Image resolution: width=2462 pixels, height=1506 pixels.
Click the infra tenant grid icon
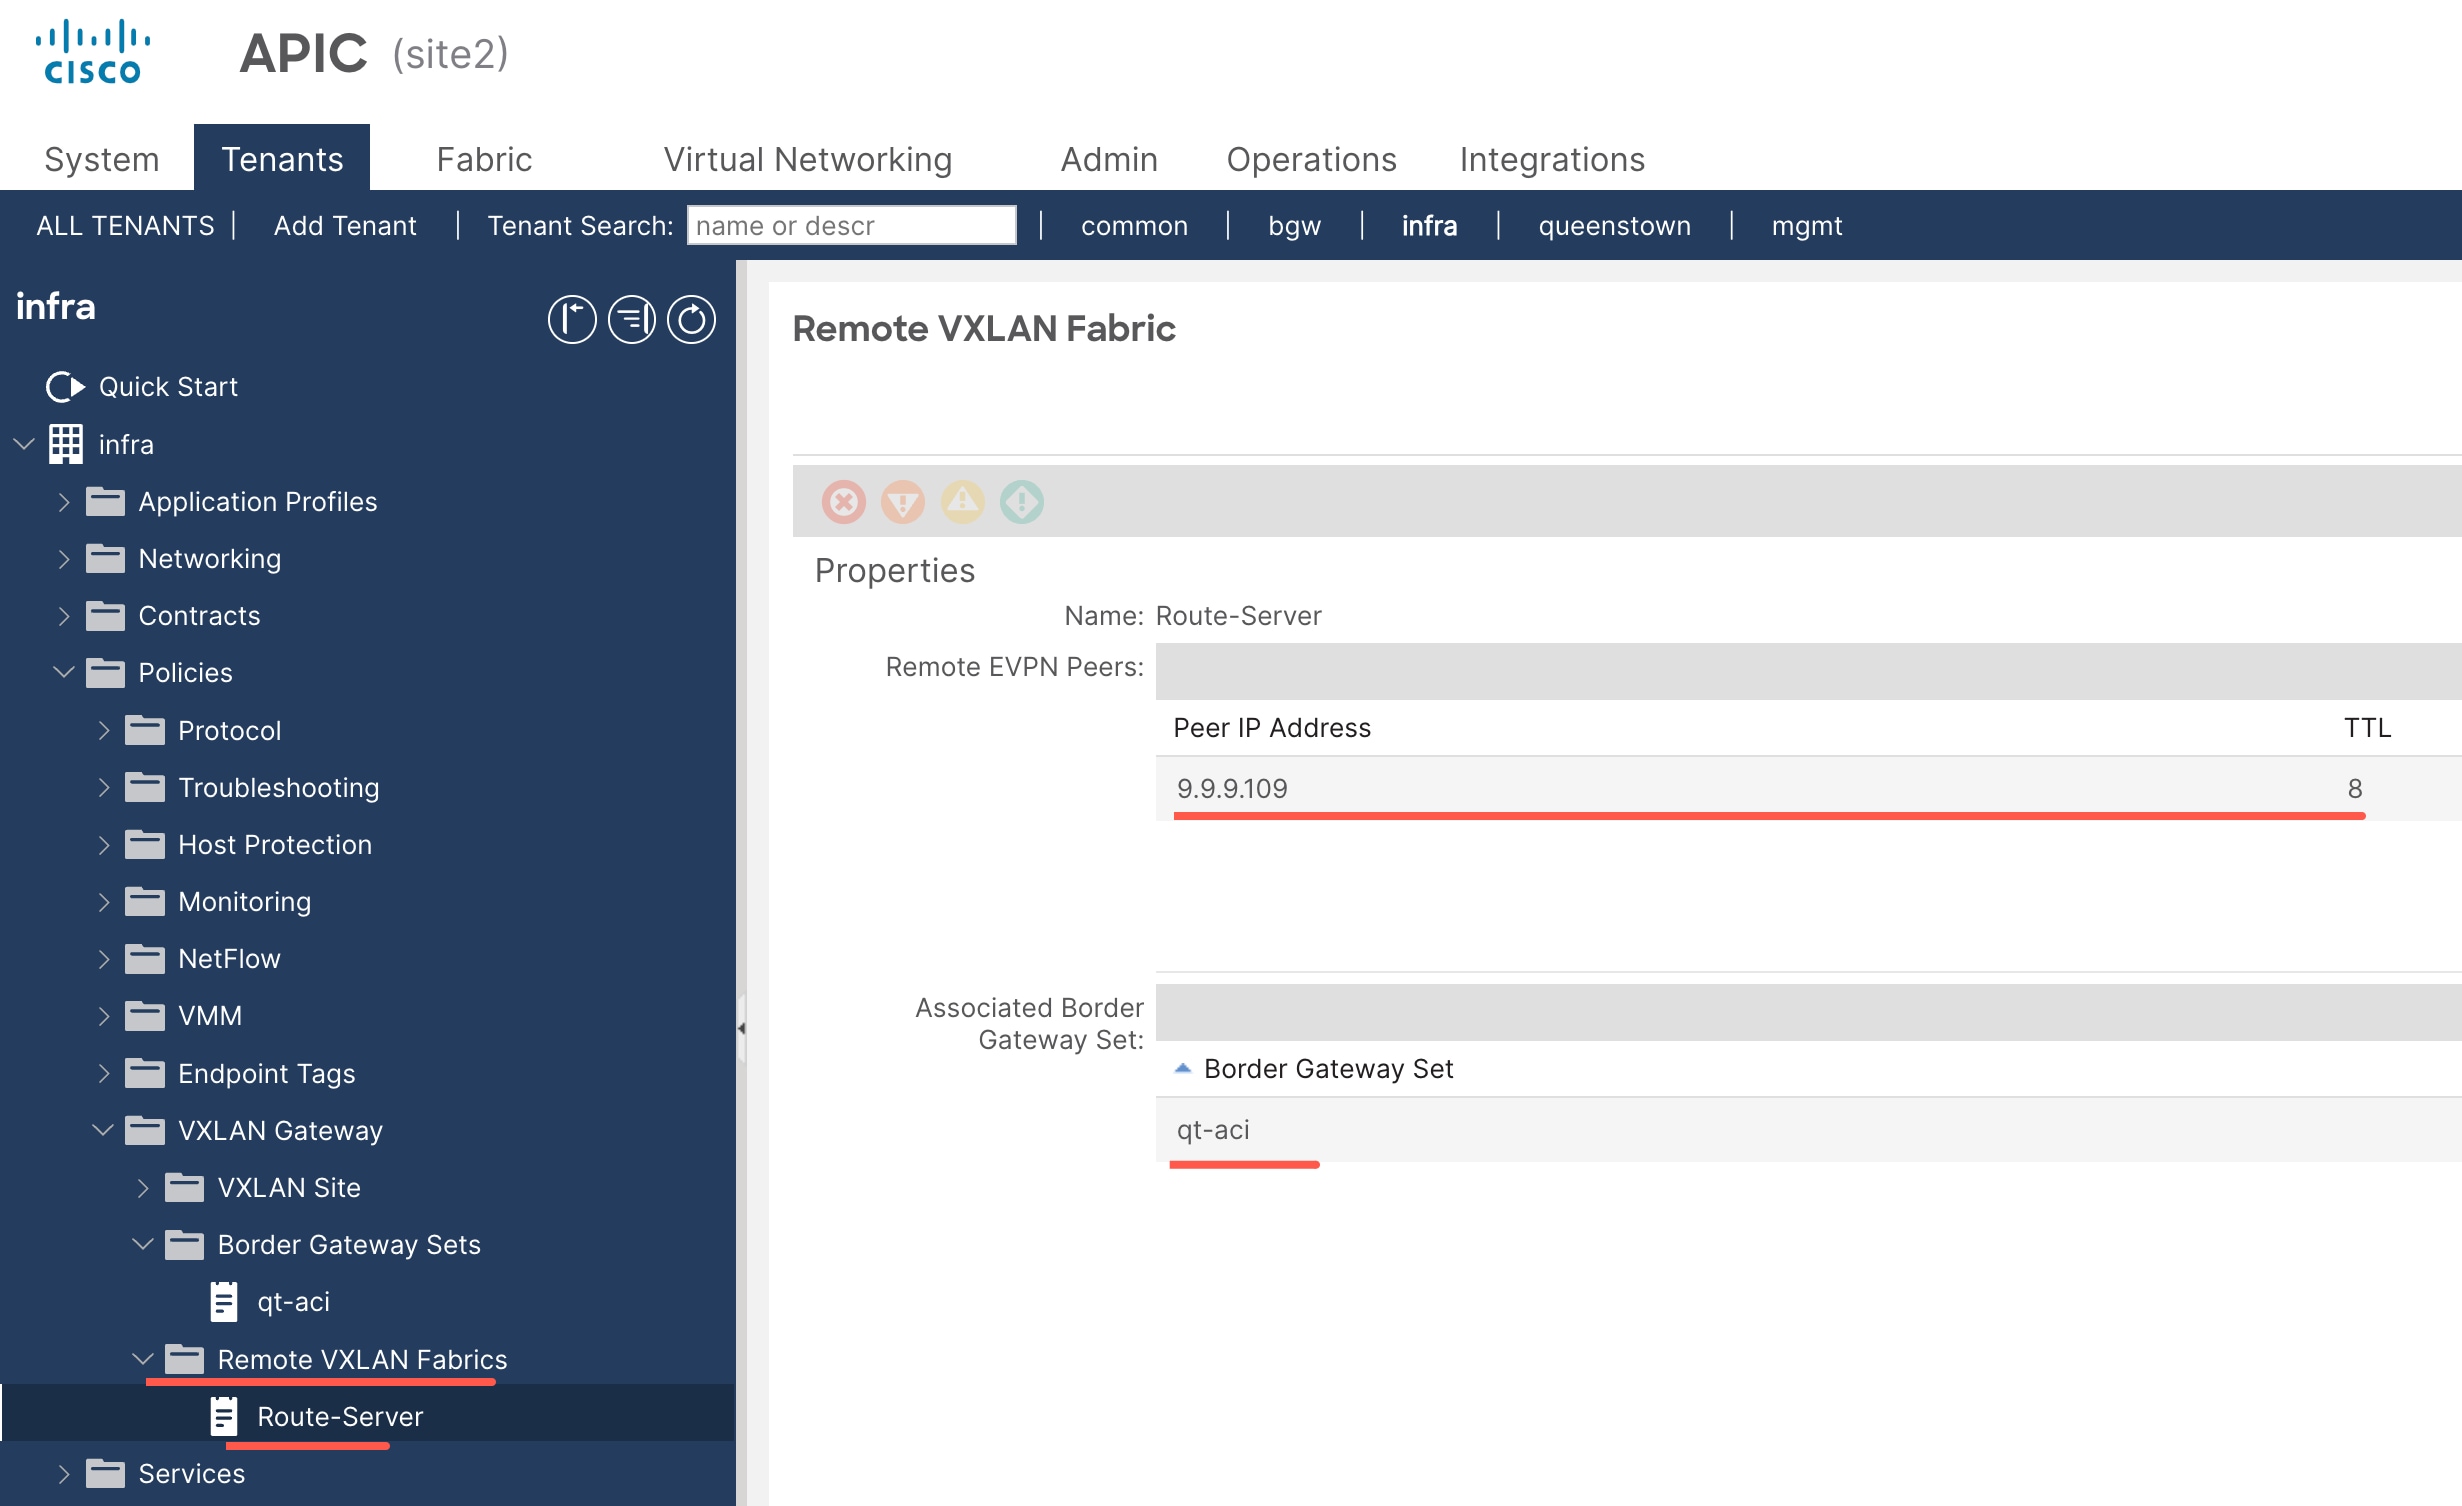tap(66, 444)
